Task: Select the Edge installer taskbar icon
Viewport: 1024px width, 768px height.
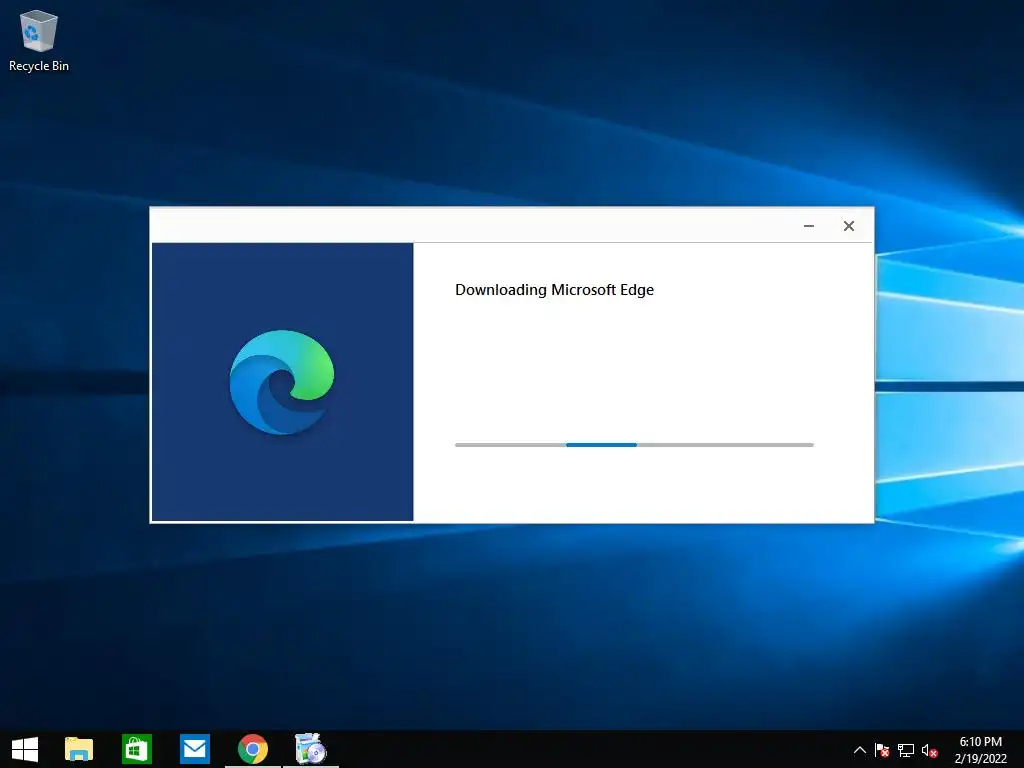Action: [x=310, y=749]
